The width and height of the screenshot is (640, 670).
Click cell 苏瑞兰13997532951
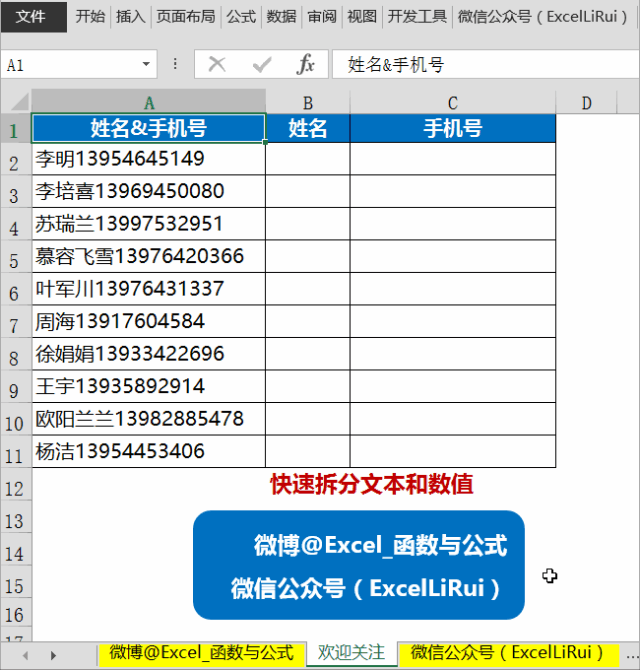[x=148, y=223]
